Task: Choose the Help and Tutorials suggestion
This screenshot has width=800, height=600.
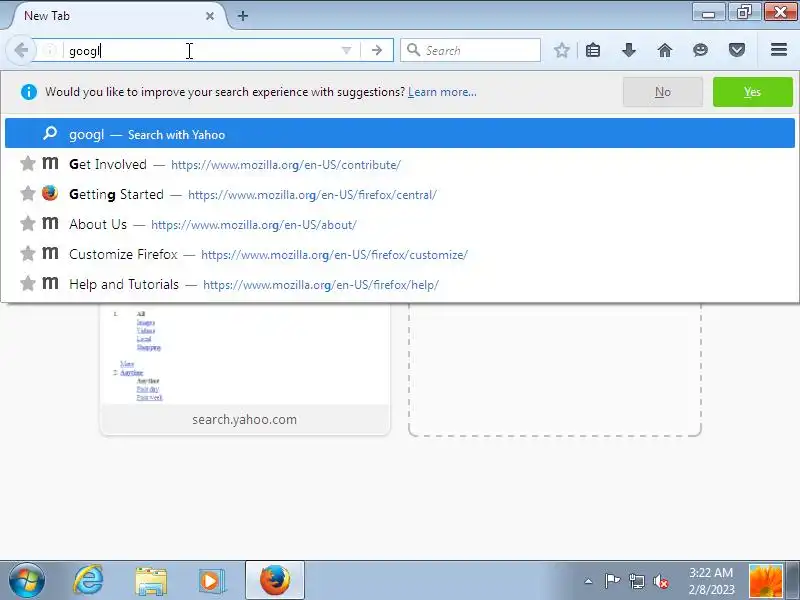Action: 399,284
